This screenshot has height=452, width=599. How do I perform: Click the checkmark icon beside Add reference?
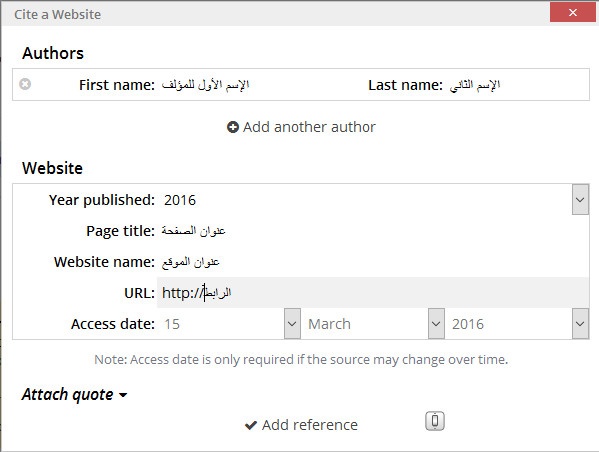(x=251, y=425)
